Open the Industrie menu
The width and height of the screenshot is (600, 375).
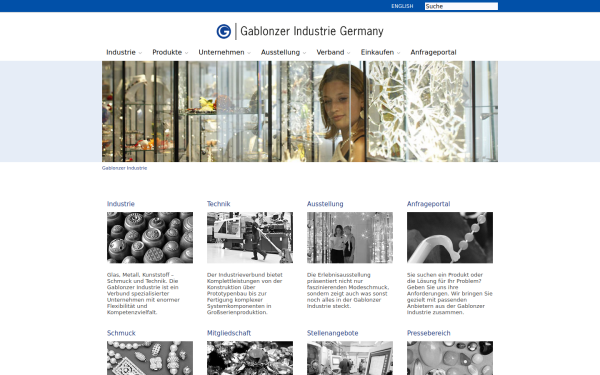click(x=121, y=52)
